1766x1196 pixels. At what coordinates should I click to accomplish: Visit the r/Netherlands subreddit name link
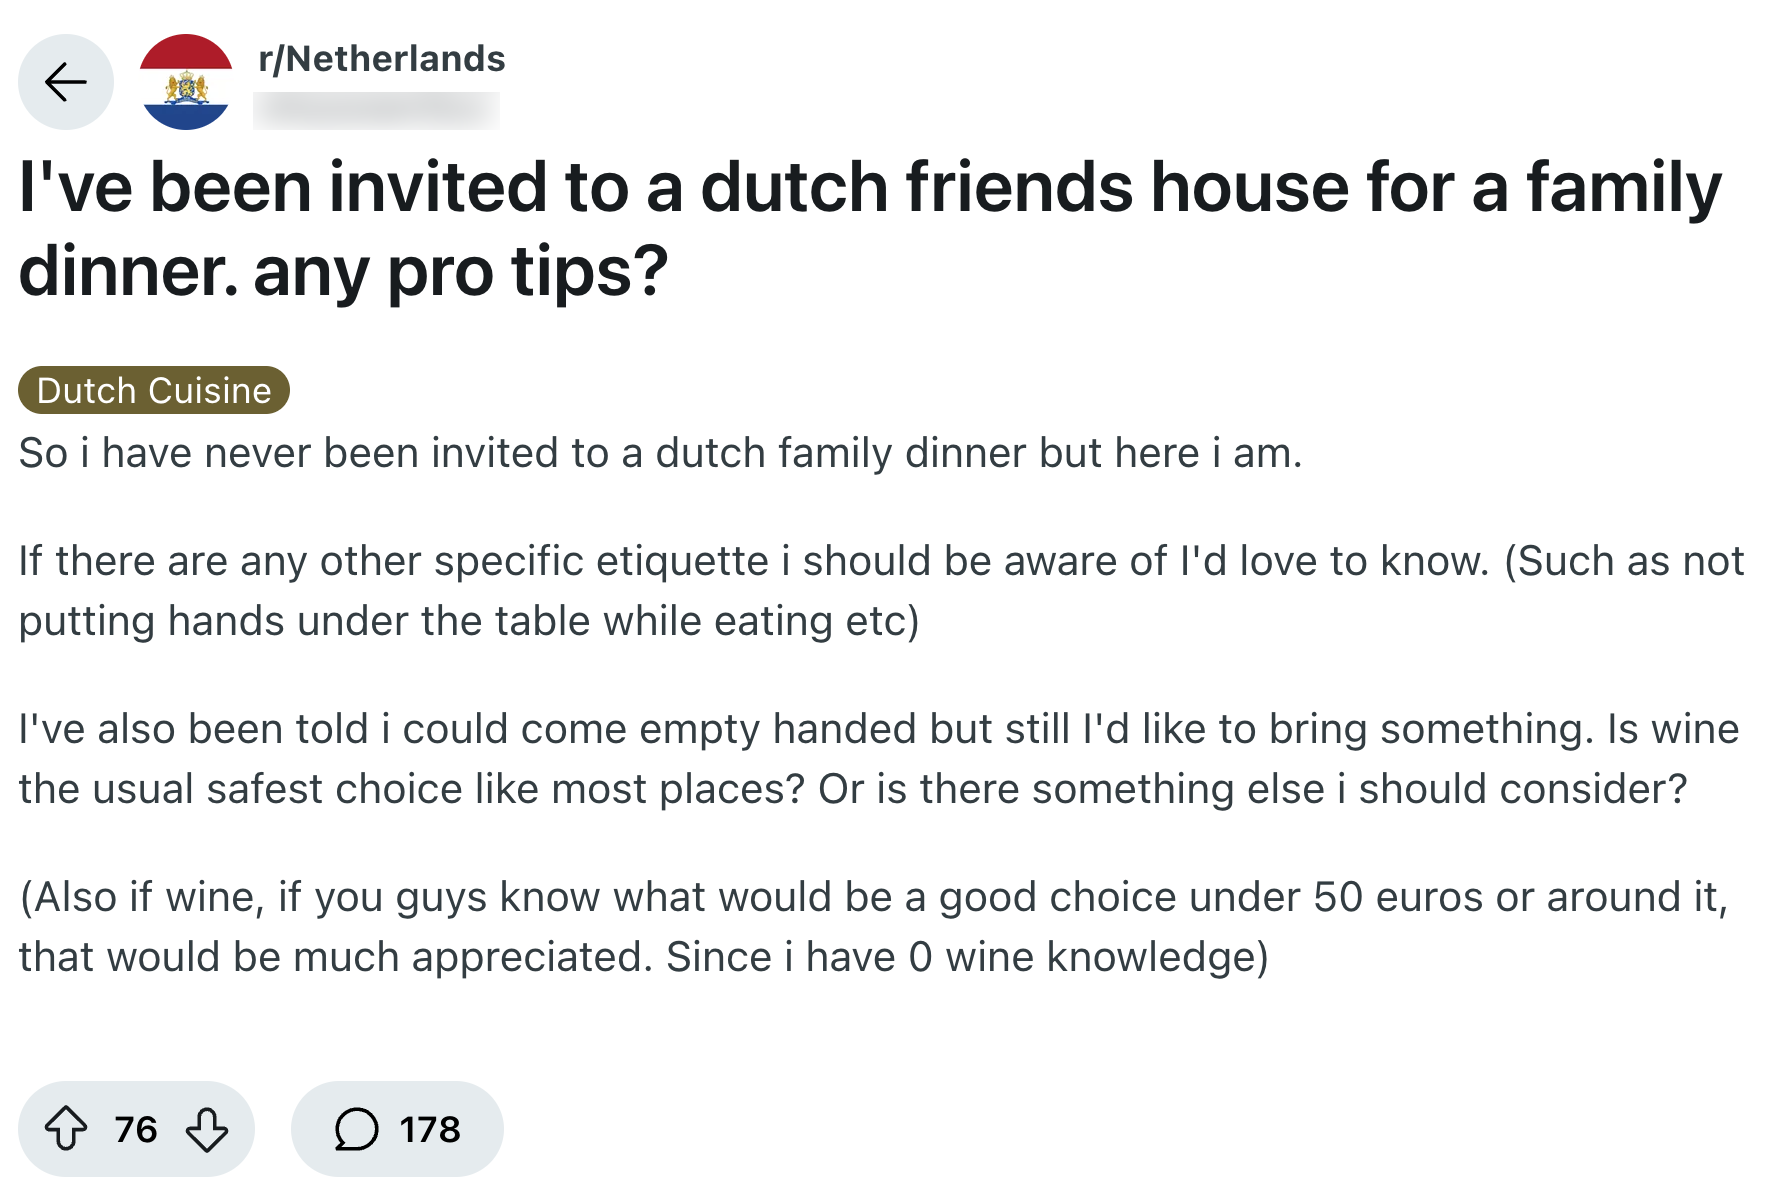381,59
